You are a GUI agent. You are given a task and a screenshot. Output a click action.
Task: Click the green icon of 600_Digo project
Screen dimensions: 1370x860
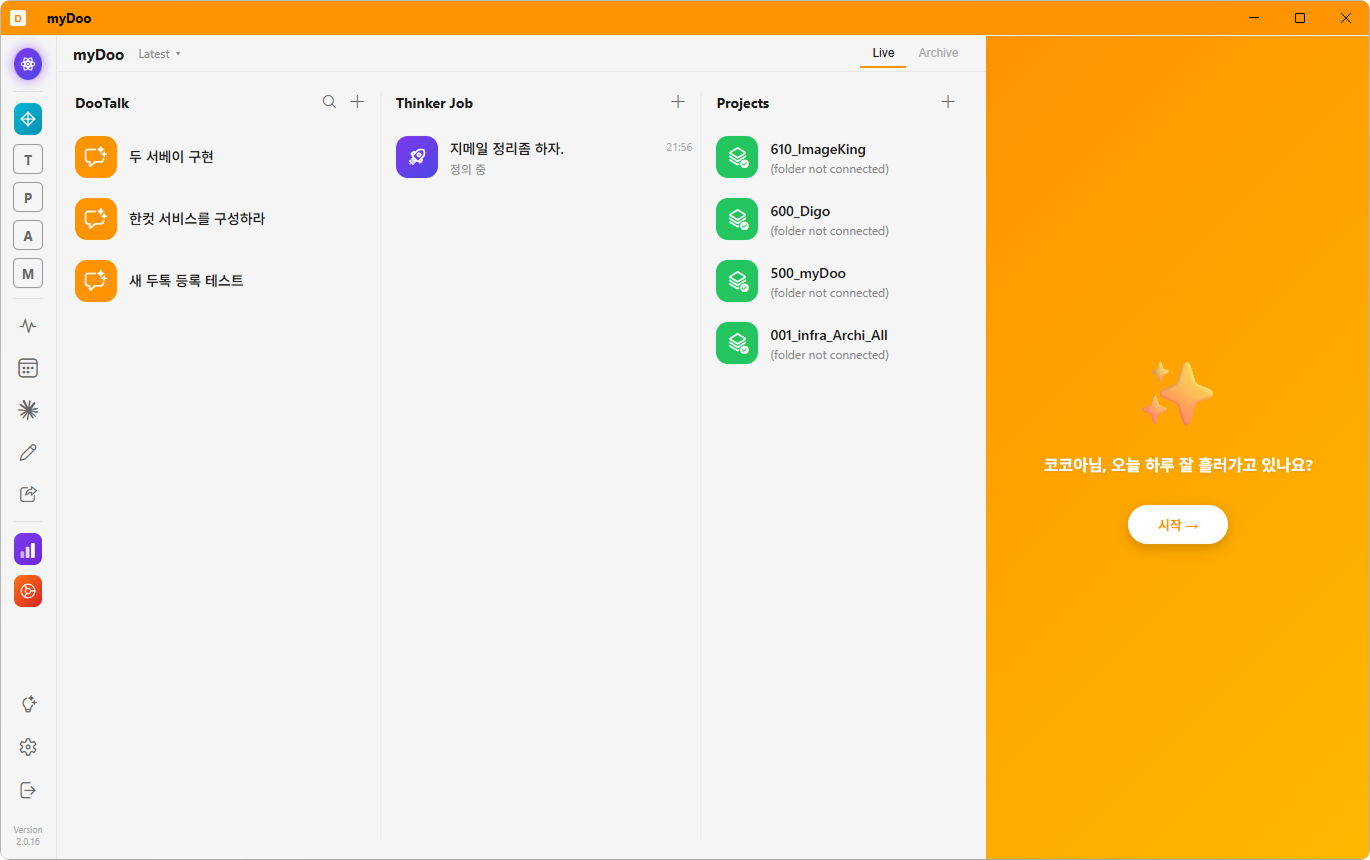pos(737,219)
